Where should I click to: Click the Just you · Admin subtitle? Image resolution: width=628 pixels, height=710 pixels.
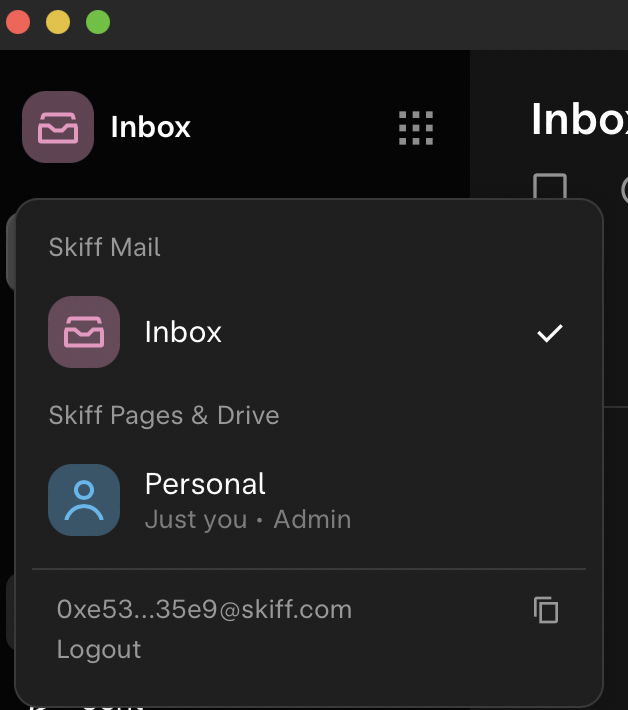248,519
